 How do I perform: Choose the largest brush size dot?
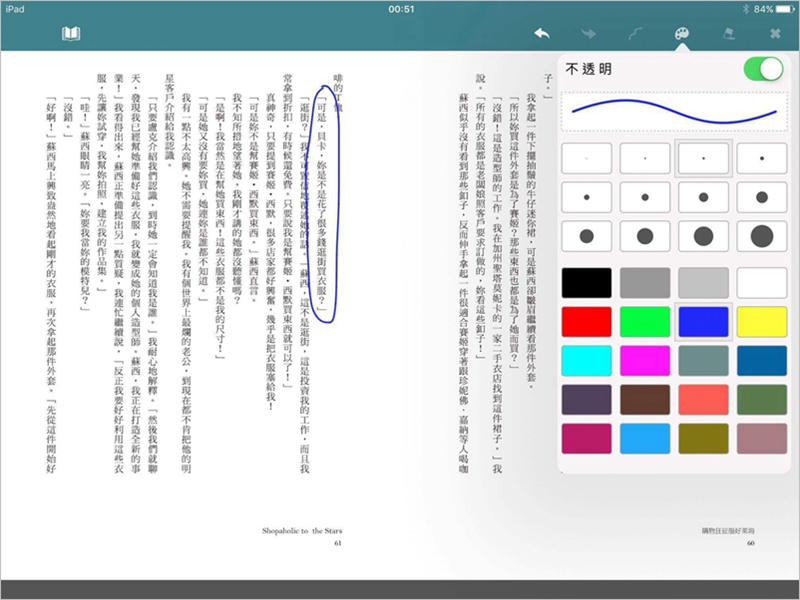761,236
